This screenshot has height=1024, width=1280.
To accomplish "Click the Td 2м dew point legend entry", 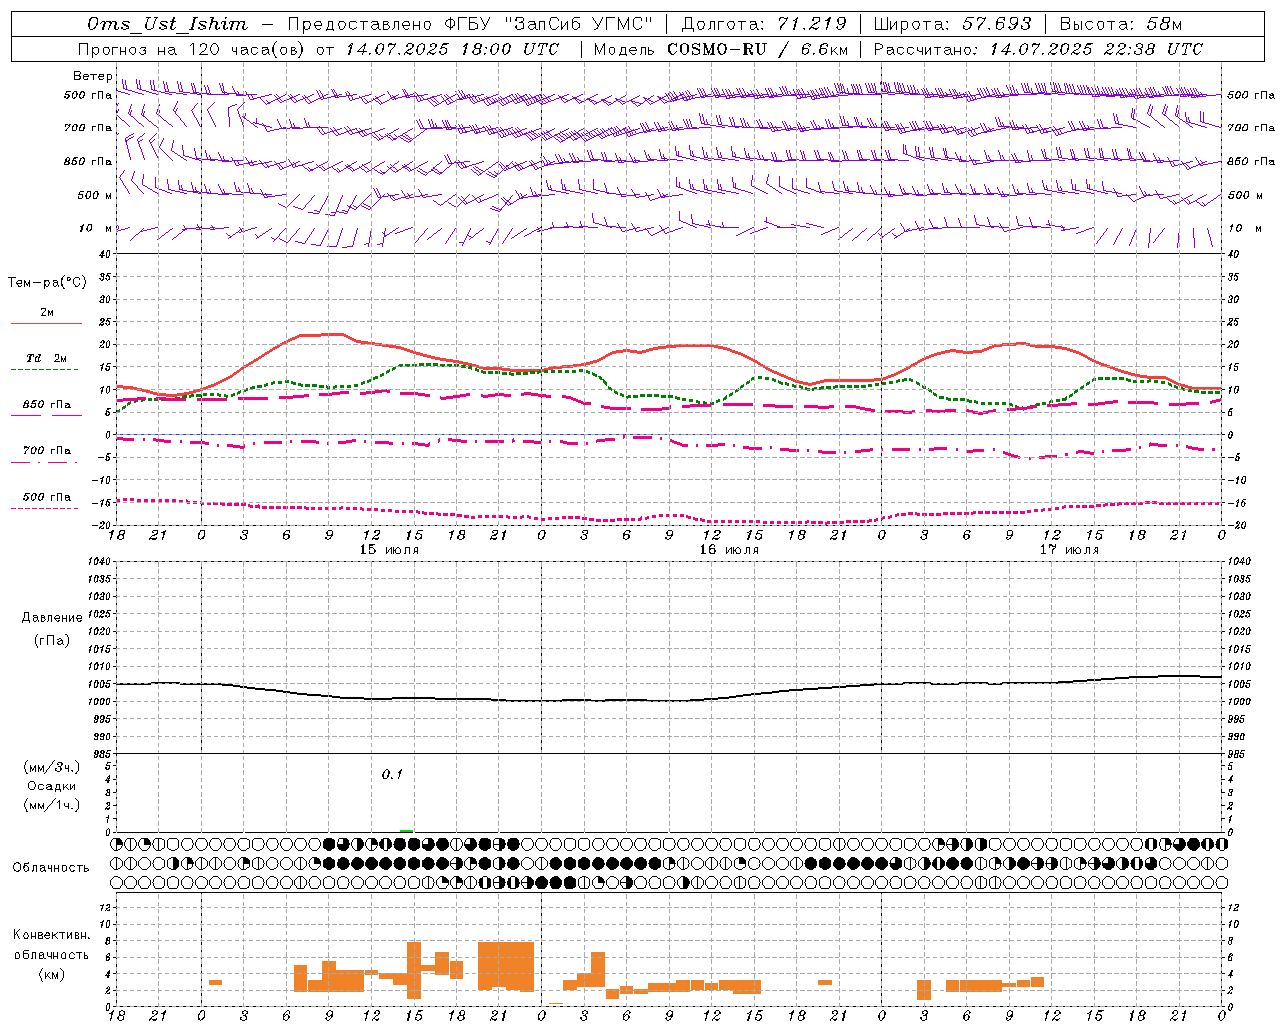I will click(x=46, y=358).
